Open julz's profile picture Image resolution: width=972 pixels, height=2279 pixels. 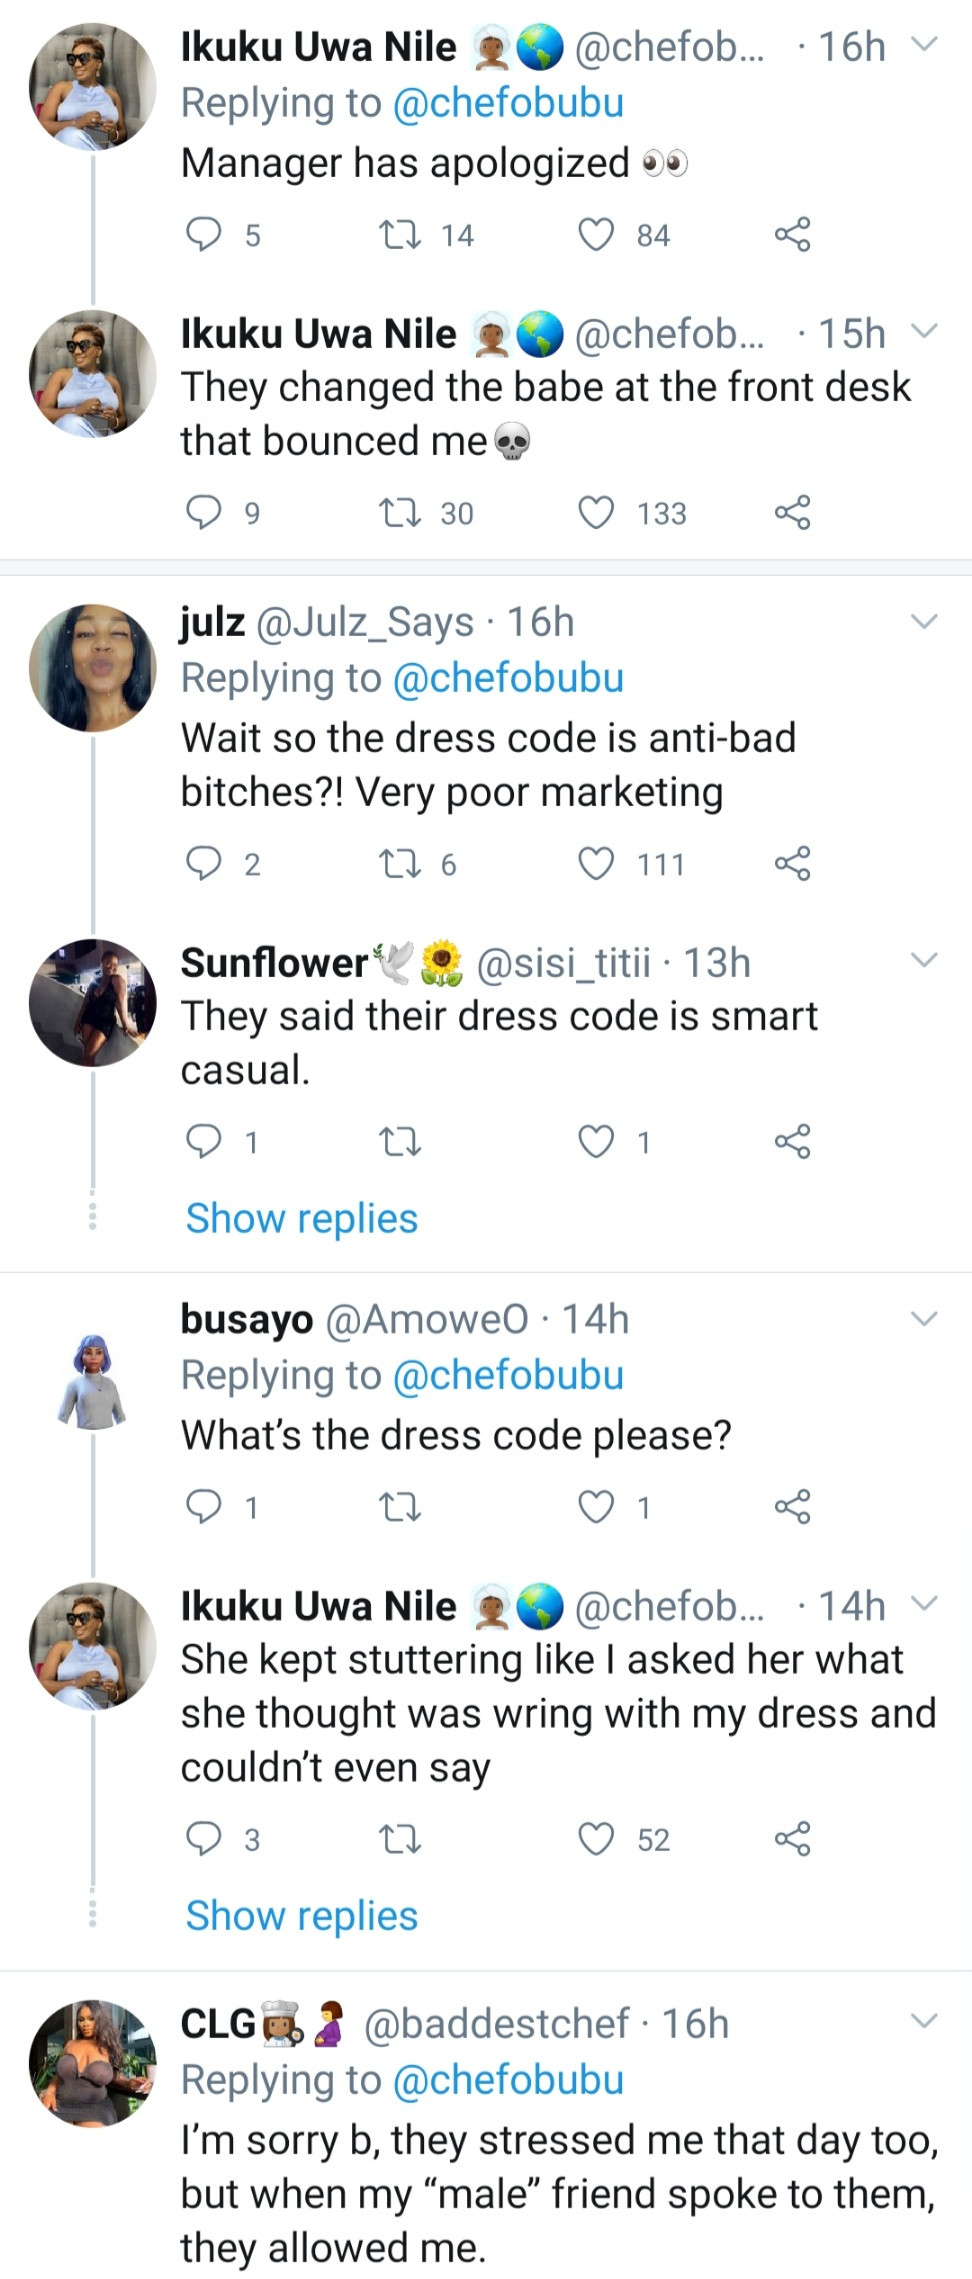[x=93, y=668]
